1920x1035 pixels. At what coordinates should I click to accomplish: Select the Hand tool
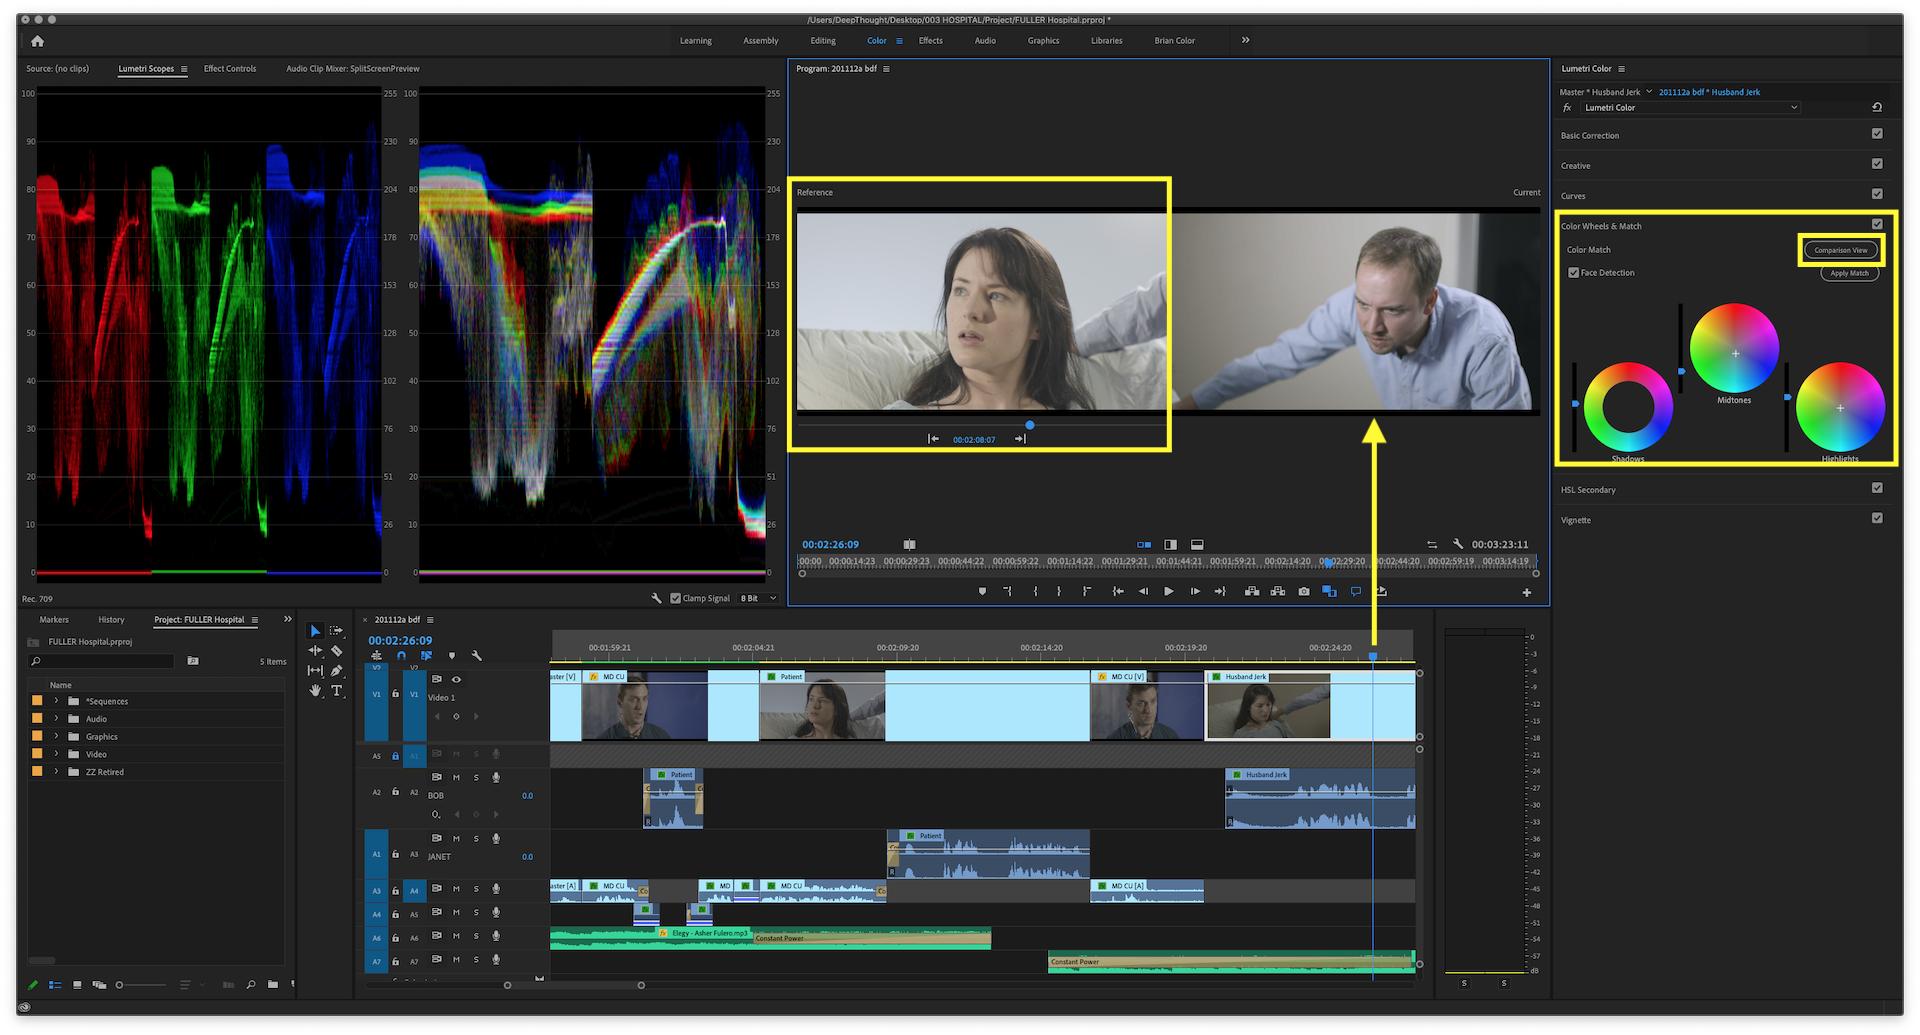pyautogui.click(x=315, y=690)
